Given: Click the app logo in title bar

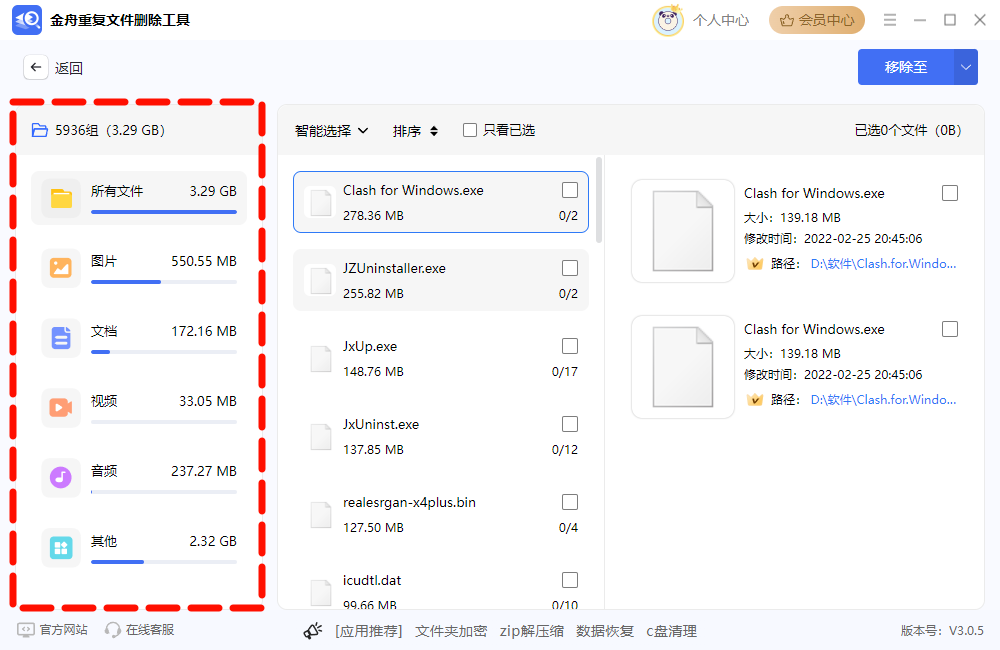Looking at the screenshot, I should coord(27,20).
